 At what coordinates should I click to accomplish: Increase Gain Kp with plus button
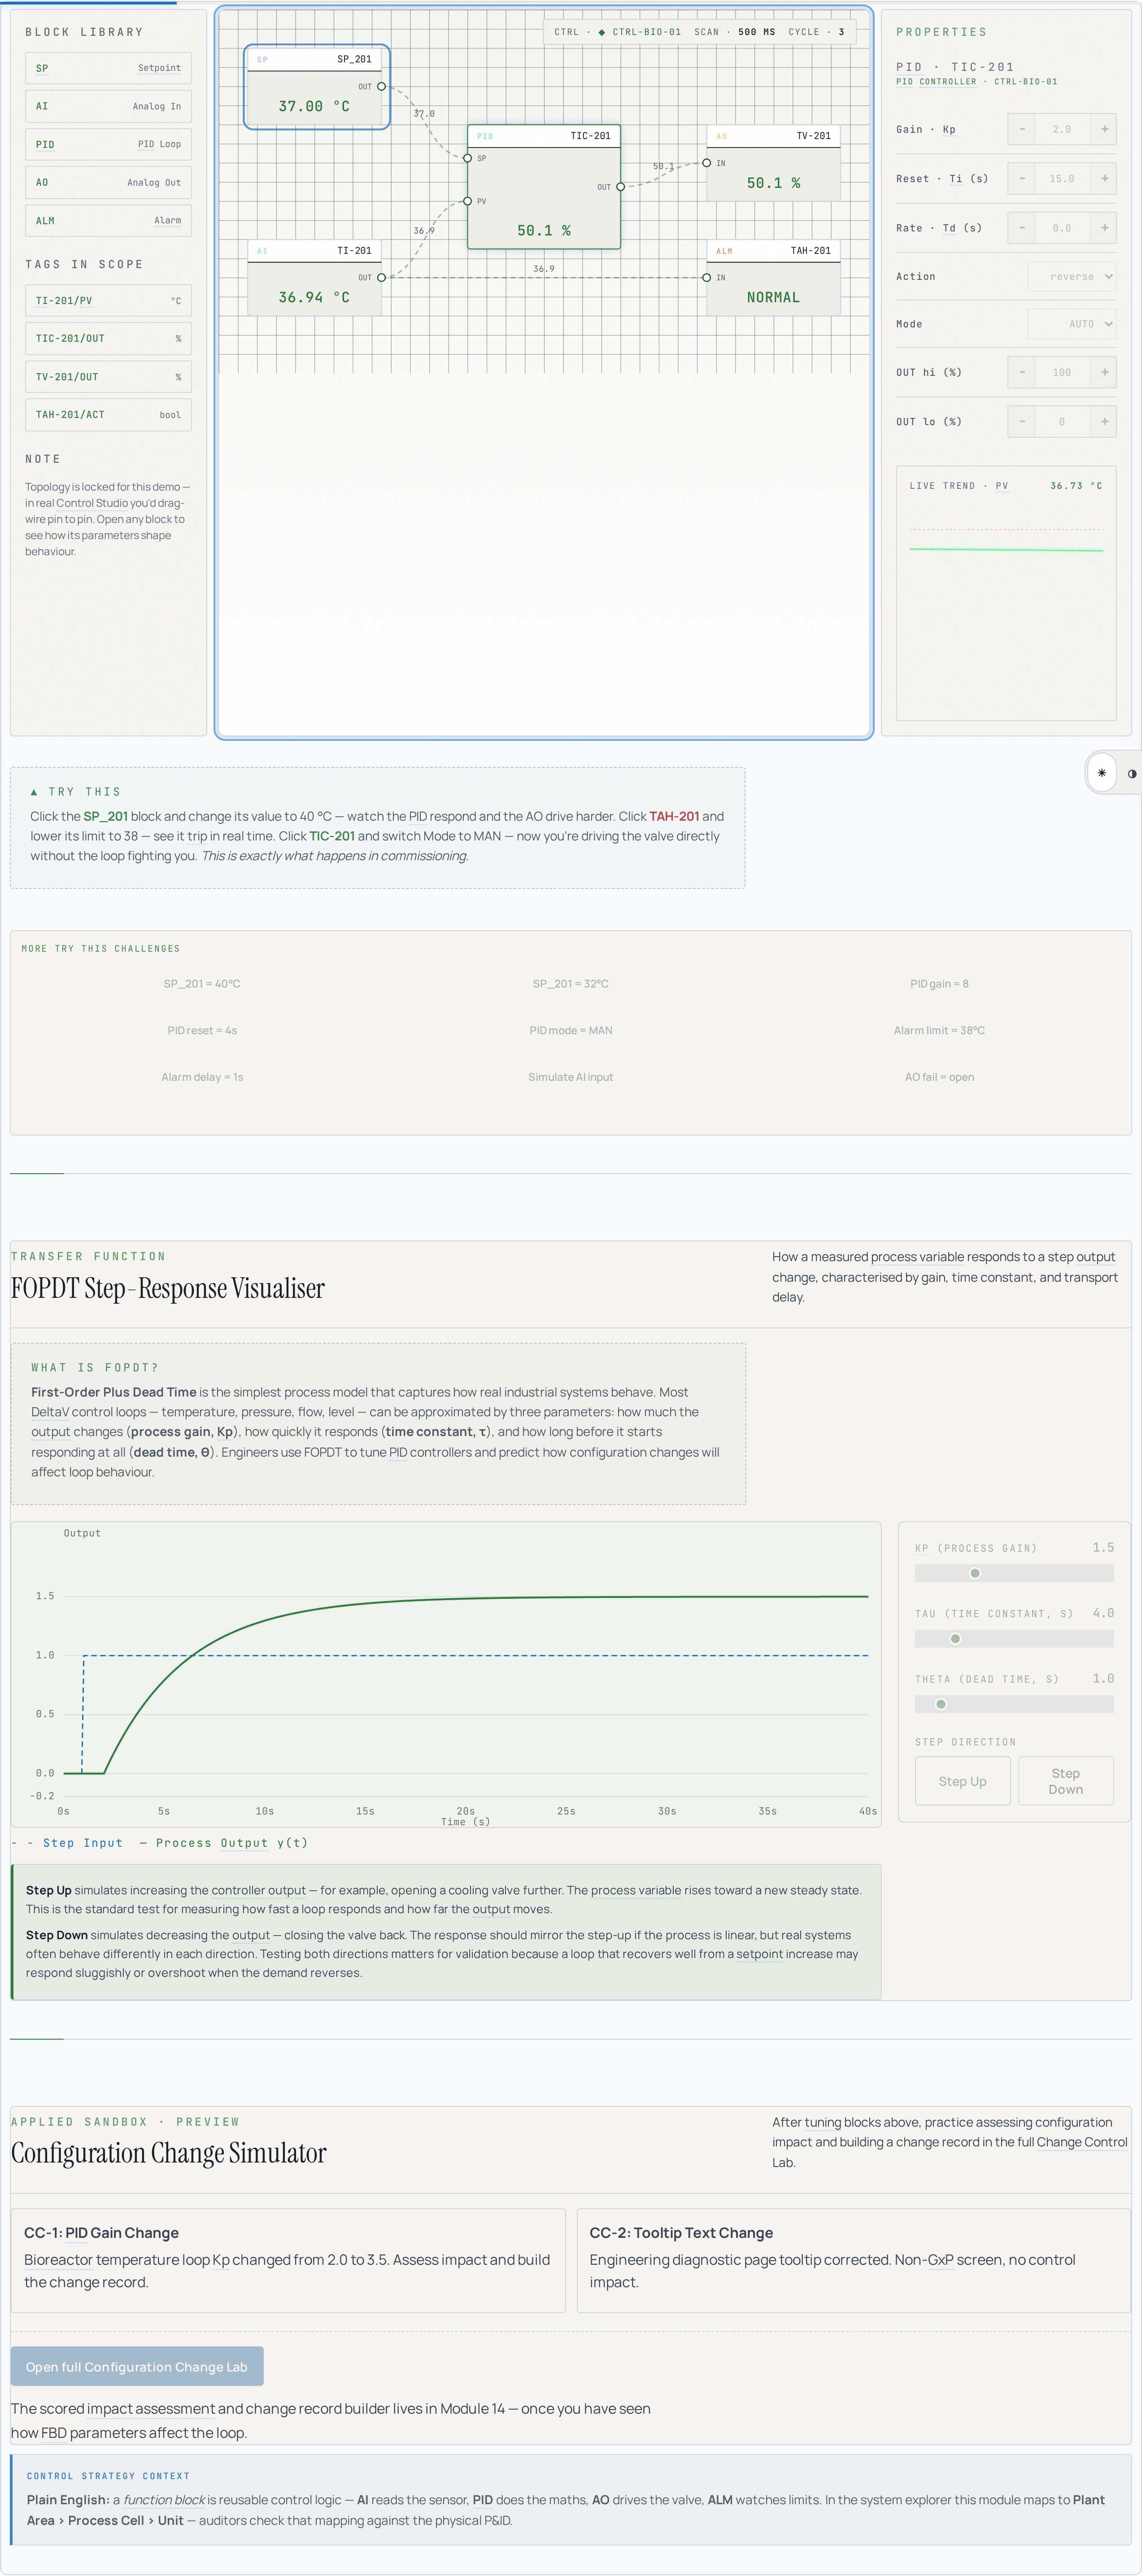pyautogui.click(x=1104, y=129)
